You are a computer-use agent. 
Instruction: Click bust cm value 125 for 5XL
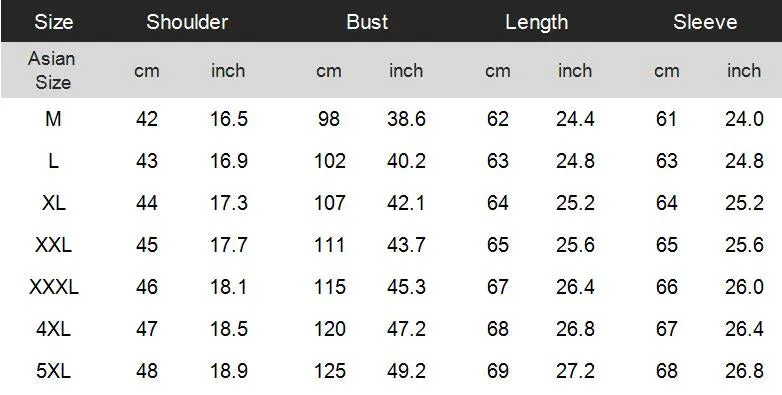(x=330, y=371)
